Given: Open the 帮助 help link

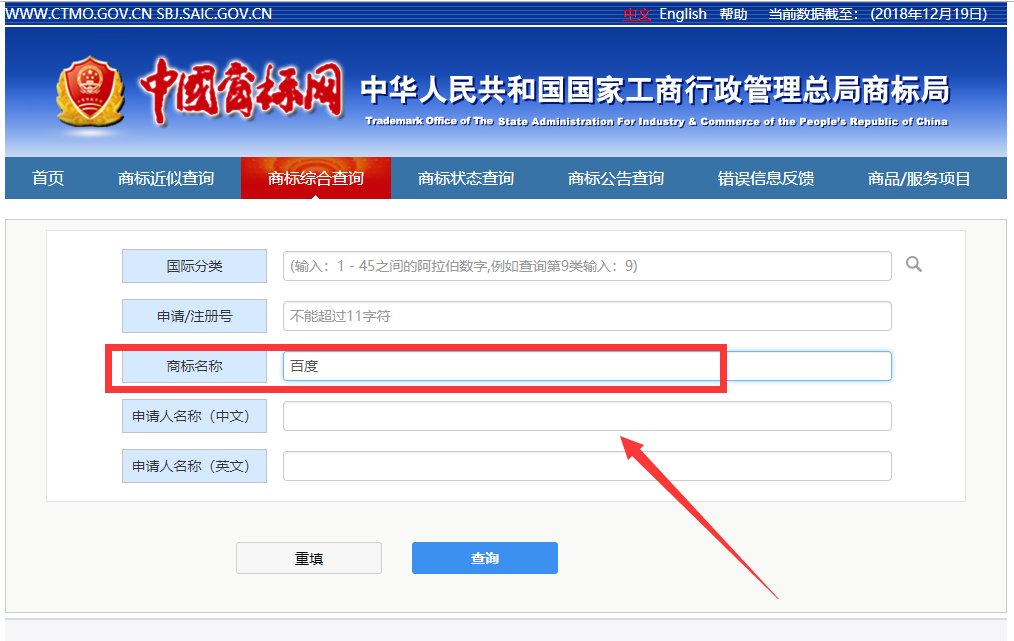Looking at the screenshot, I should point(733,14).
